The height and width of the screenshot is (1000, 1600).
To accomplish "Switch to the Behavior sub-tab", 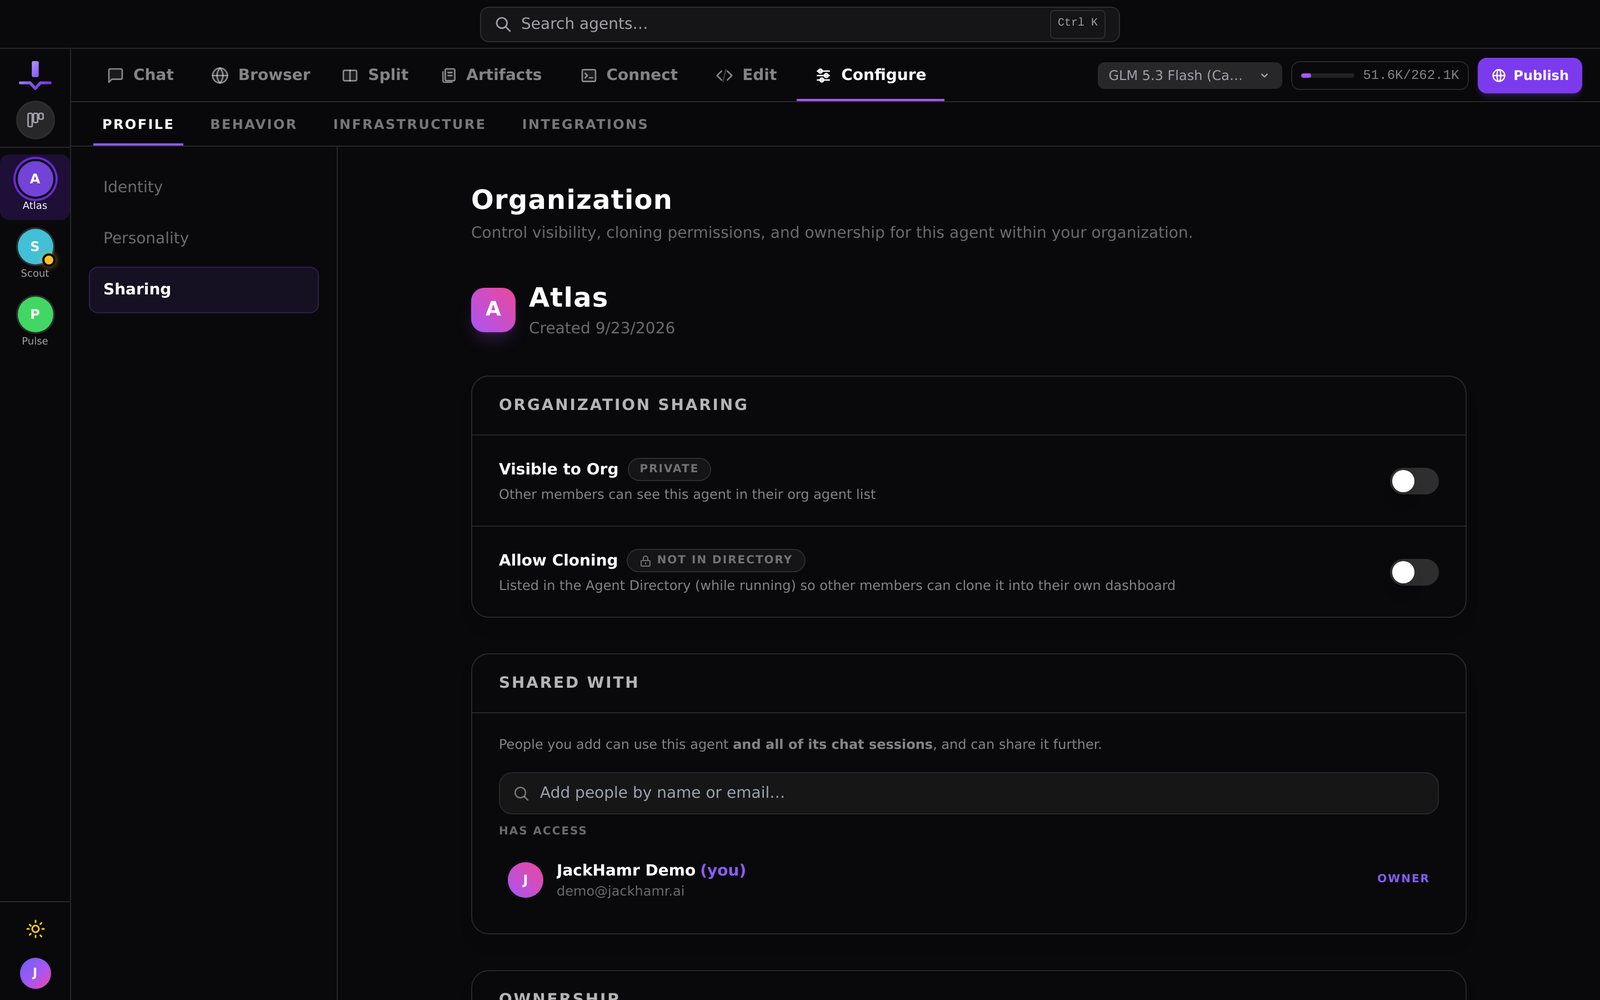I will point(253,124).
